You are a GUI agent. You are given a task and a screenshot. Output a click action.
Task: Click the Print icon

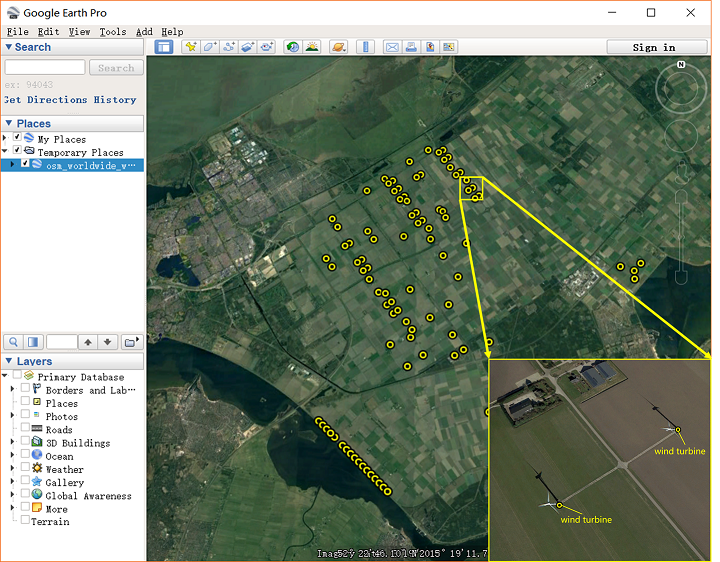tap(411, 47)
